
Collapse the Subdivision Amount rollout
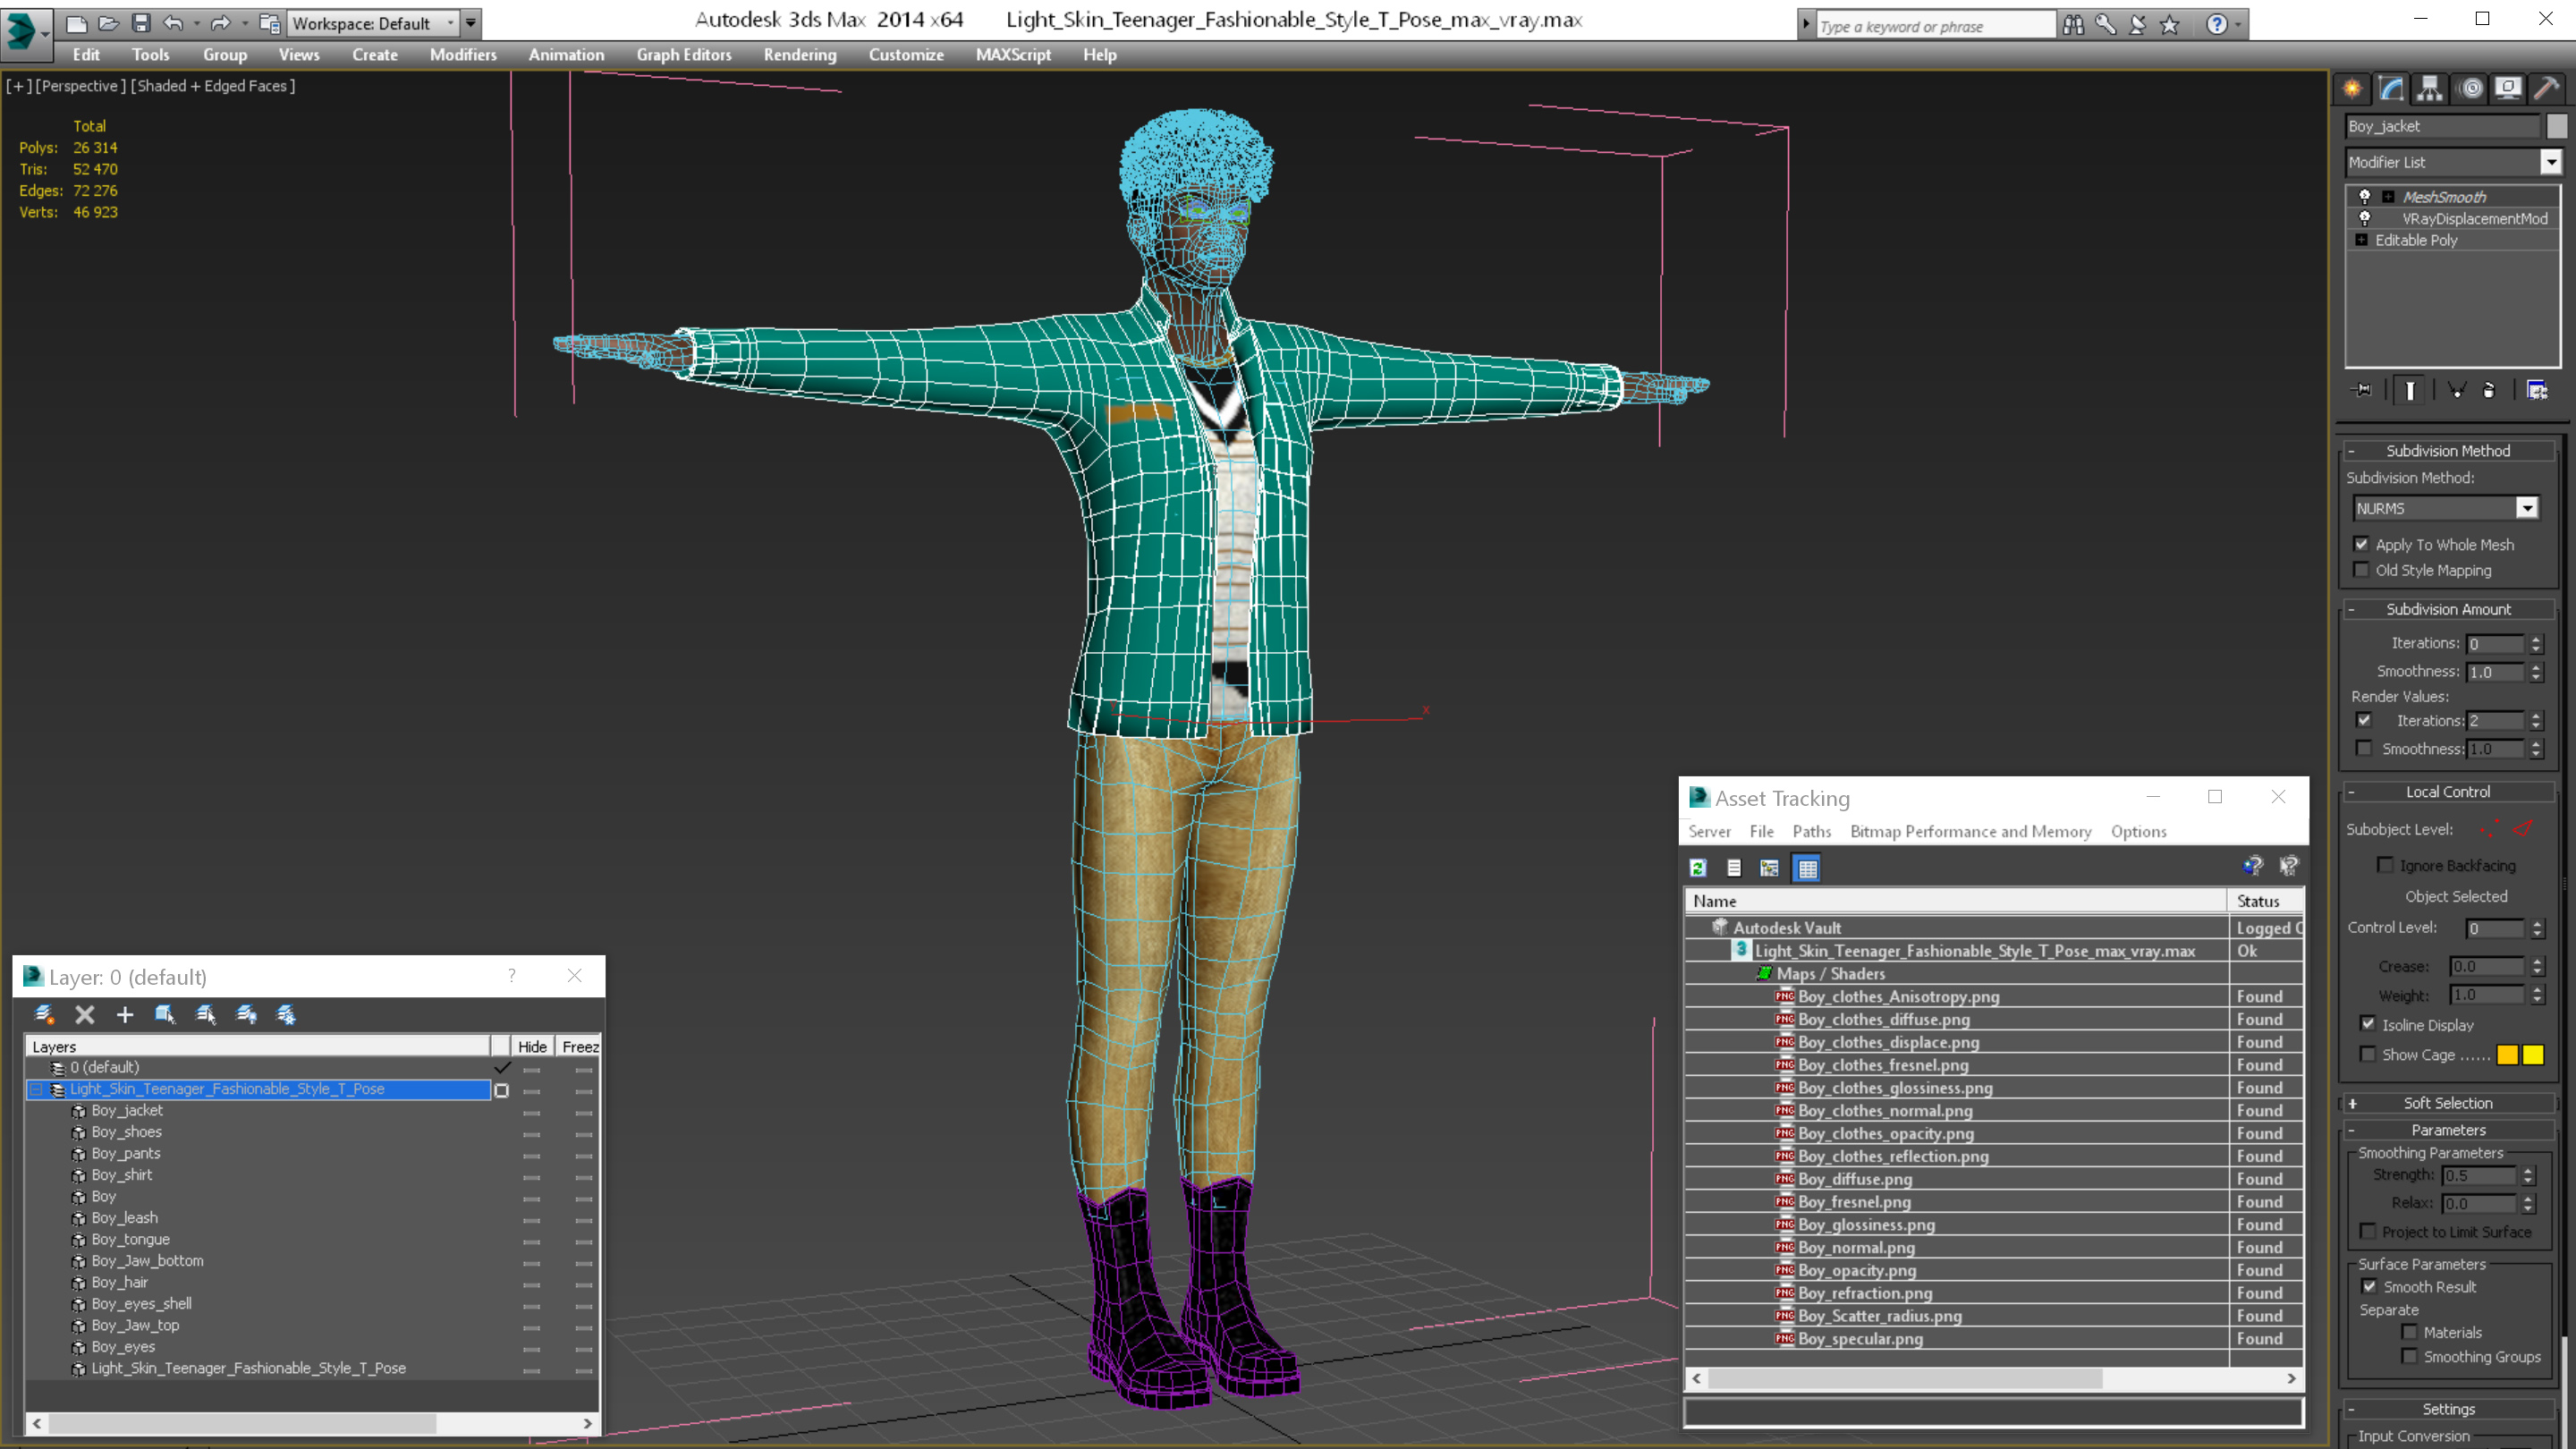(2448, 609)
